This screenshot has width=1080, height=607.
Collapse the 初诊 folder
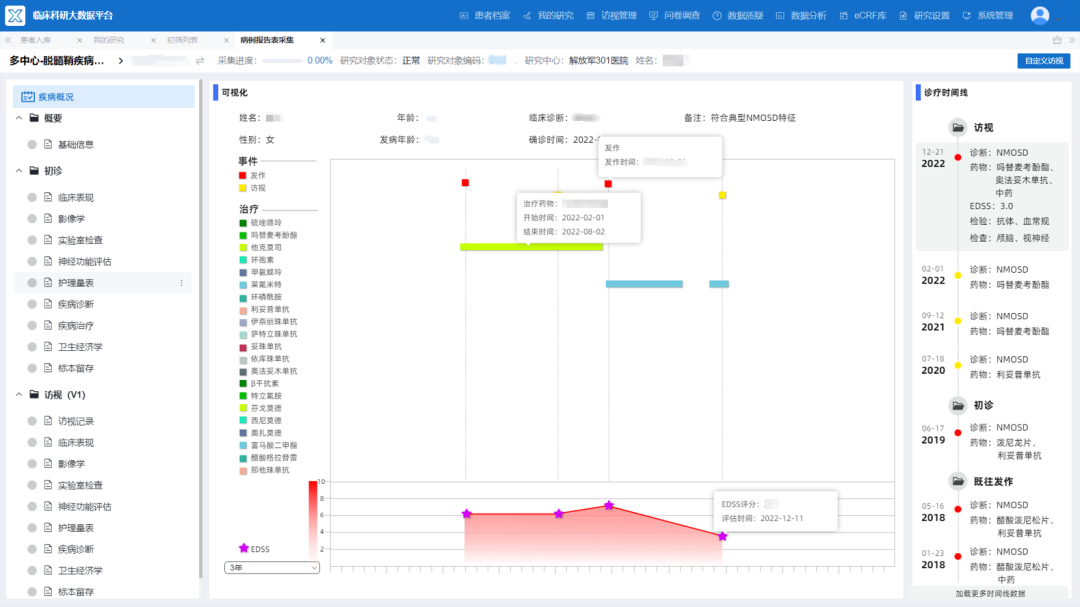pos(19,170)
